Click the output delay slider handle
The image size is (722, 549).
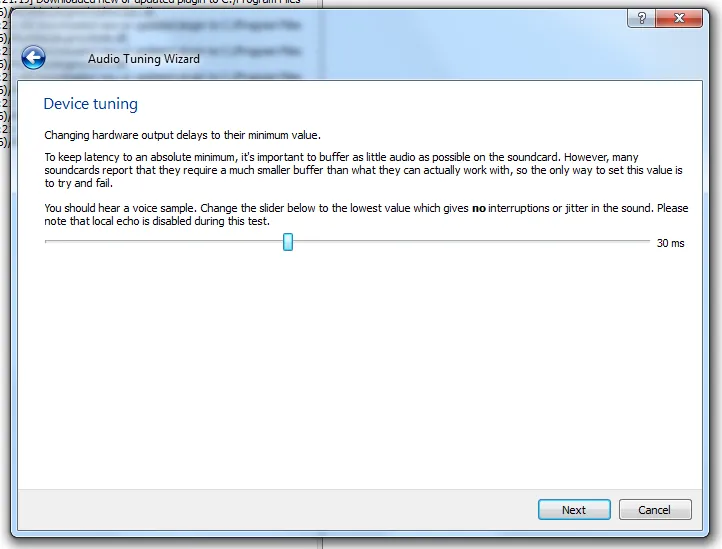pos(288,242)
